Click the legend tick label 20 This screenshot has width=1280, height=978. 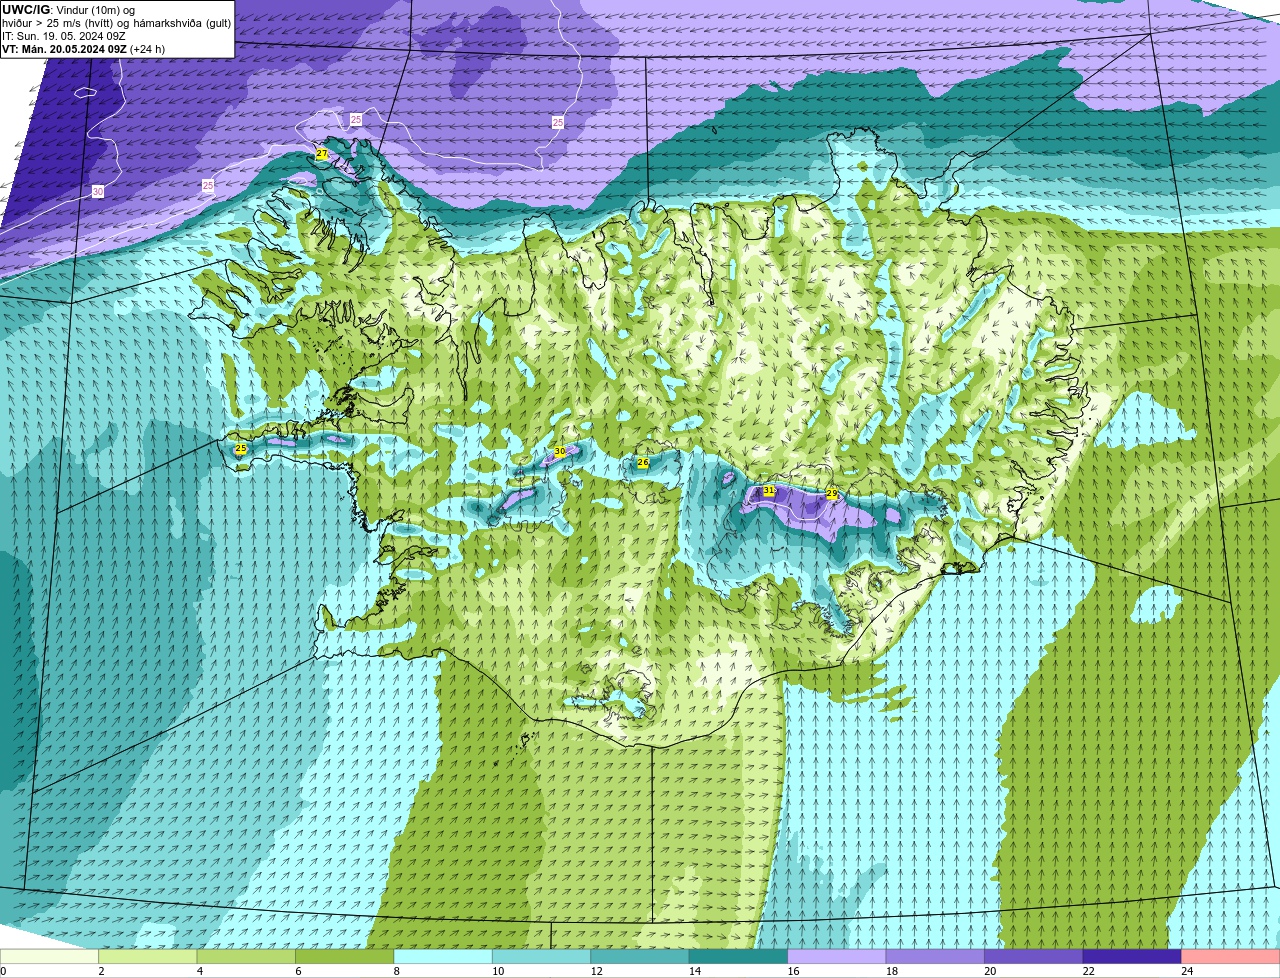coord(990,971)
